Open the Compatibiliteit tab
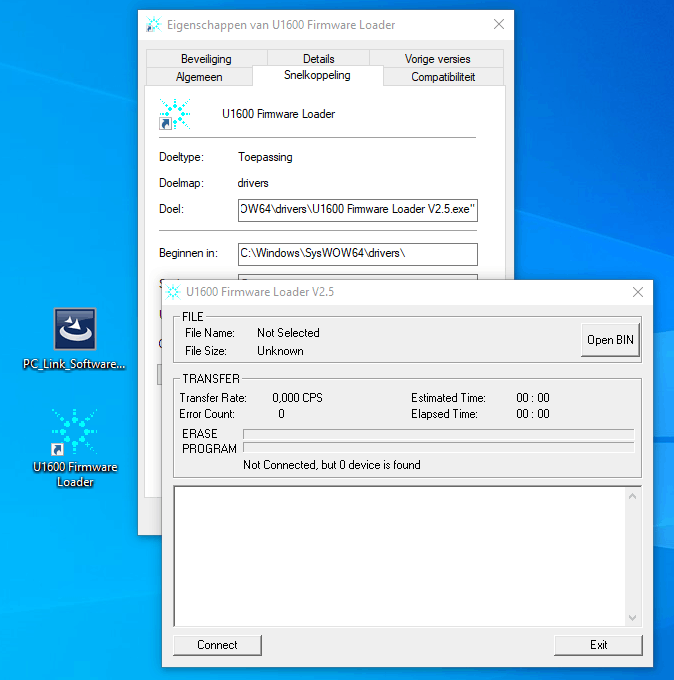Viewport: 674px width, 680px height. click(443, 77)
